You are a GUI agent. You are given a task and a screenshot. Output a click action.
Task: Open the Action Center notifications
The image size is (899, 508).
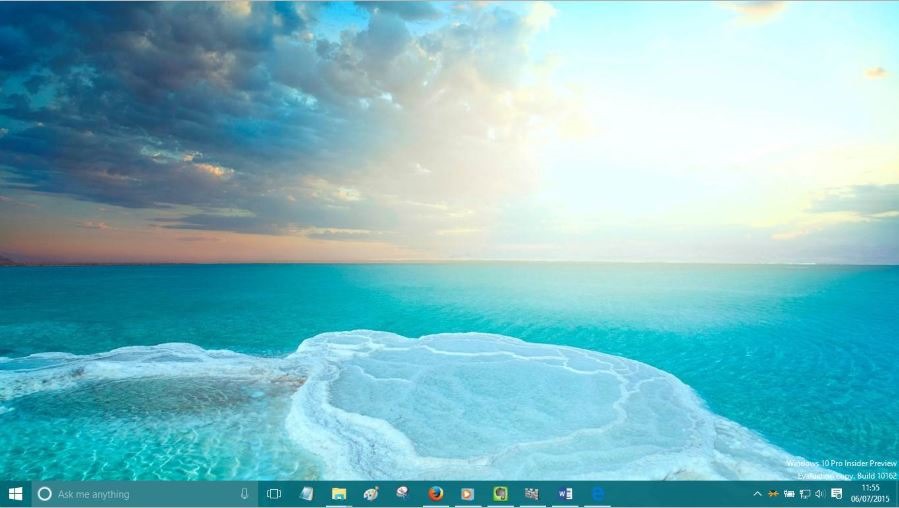tap(836, 494)
